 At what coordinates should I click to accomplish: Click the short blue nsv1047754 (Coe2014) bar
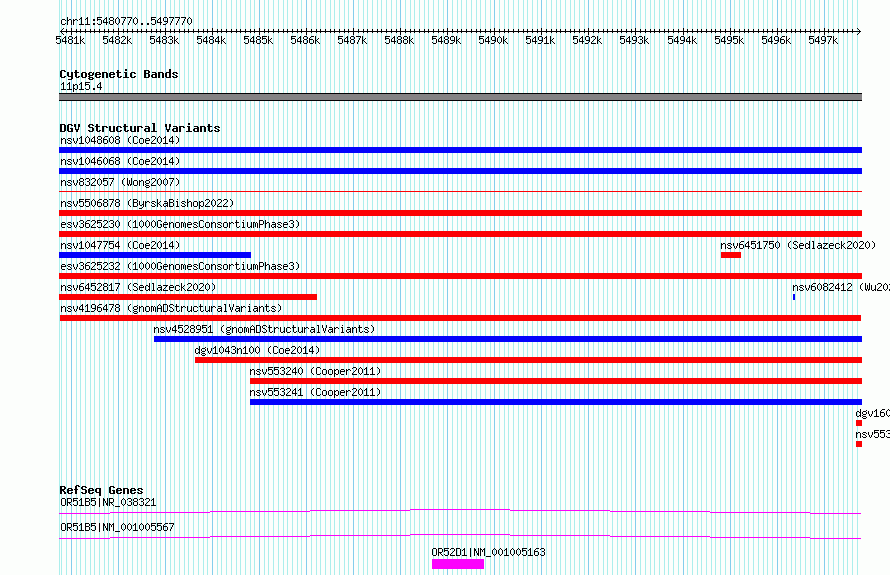[155, 255]
